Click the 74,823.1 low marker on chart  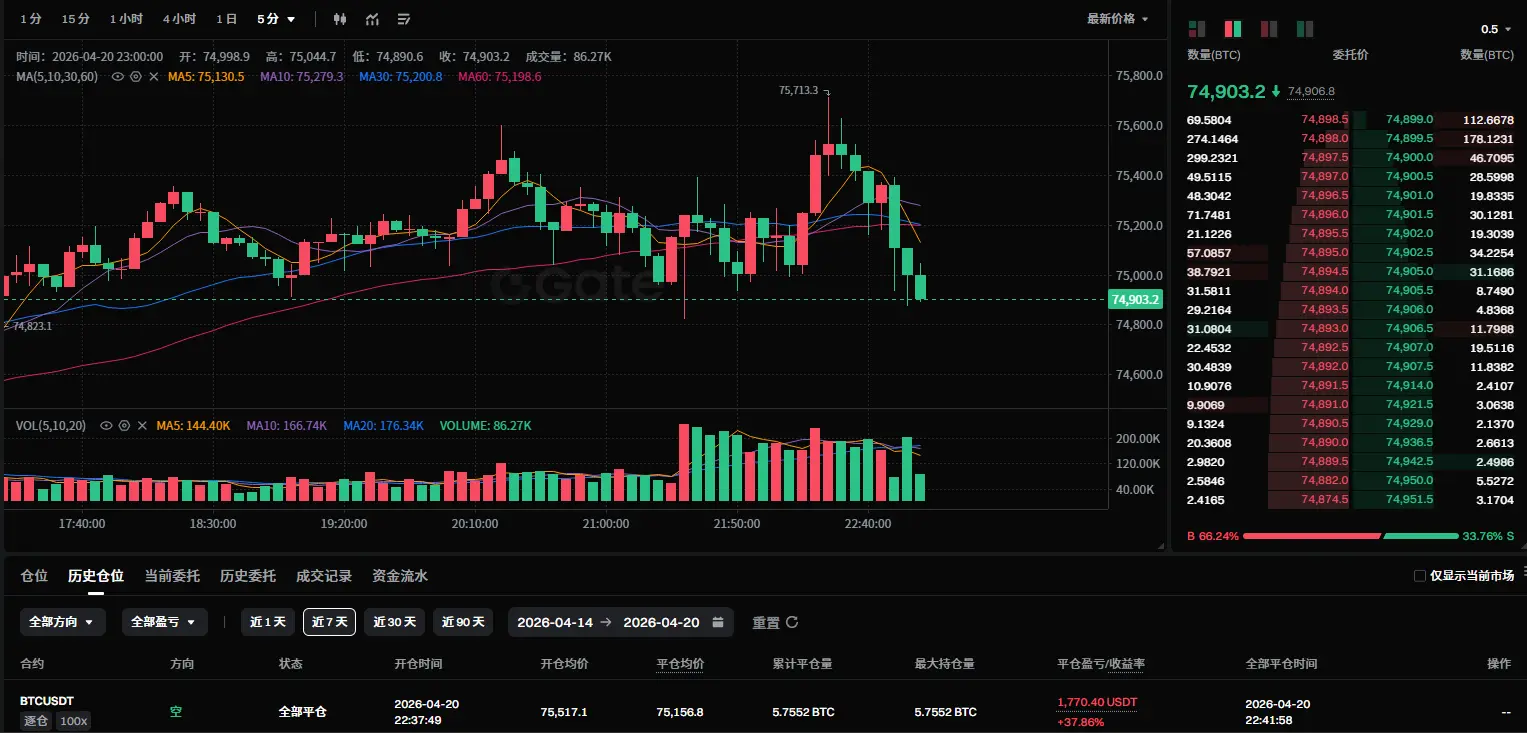point(32,326)
